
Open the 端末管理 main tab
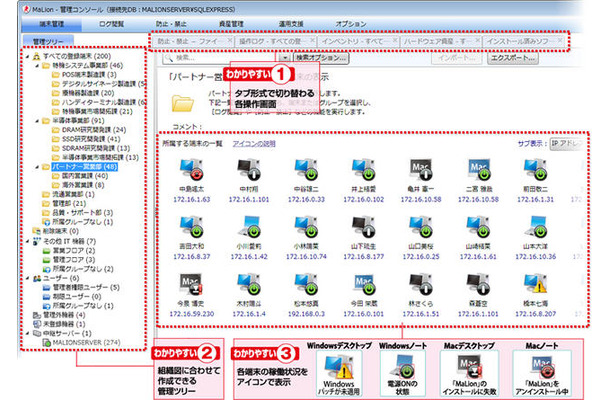point(51,24)
